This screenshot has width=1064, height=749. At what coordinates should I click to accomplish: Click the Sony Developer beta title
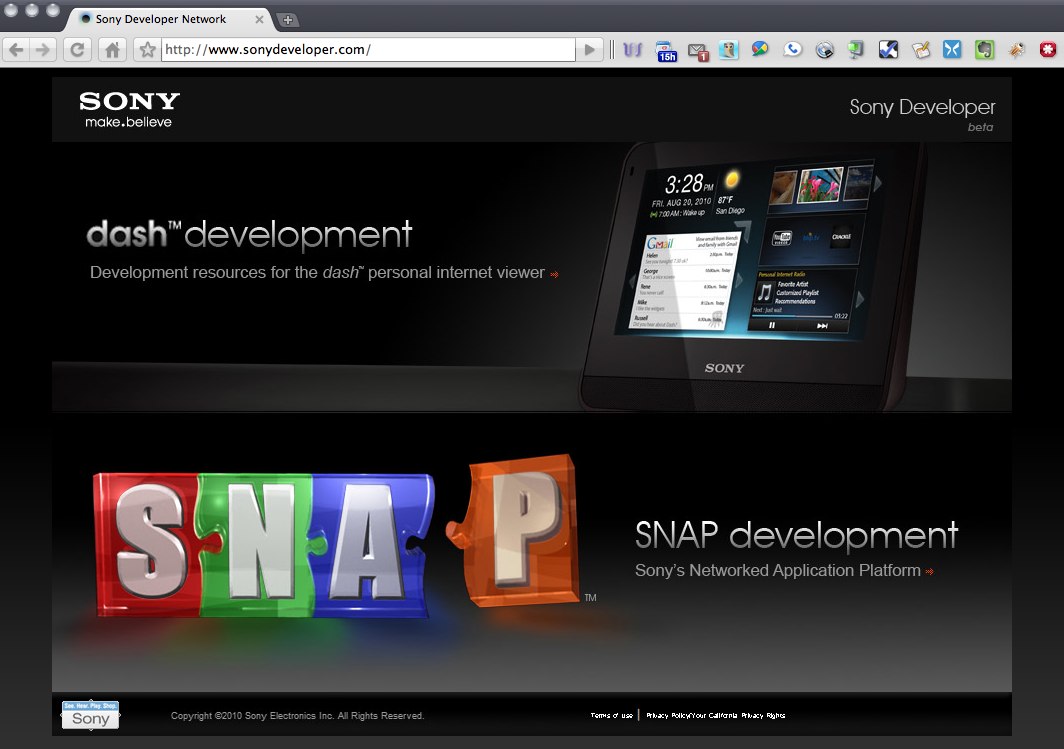click(x=922, y=115)
